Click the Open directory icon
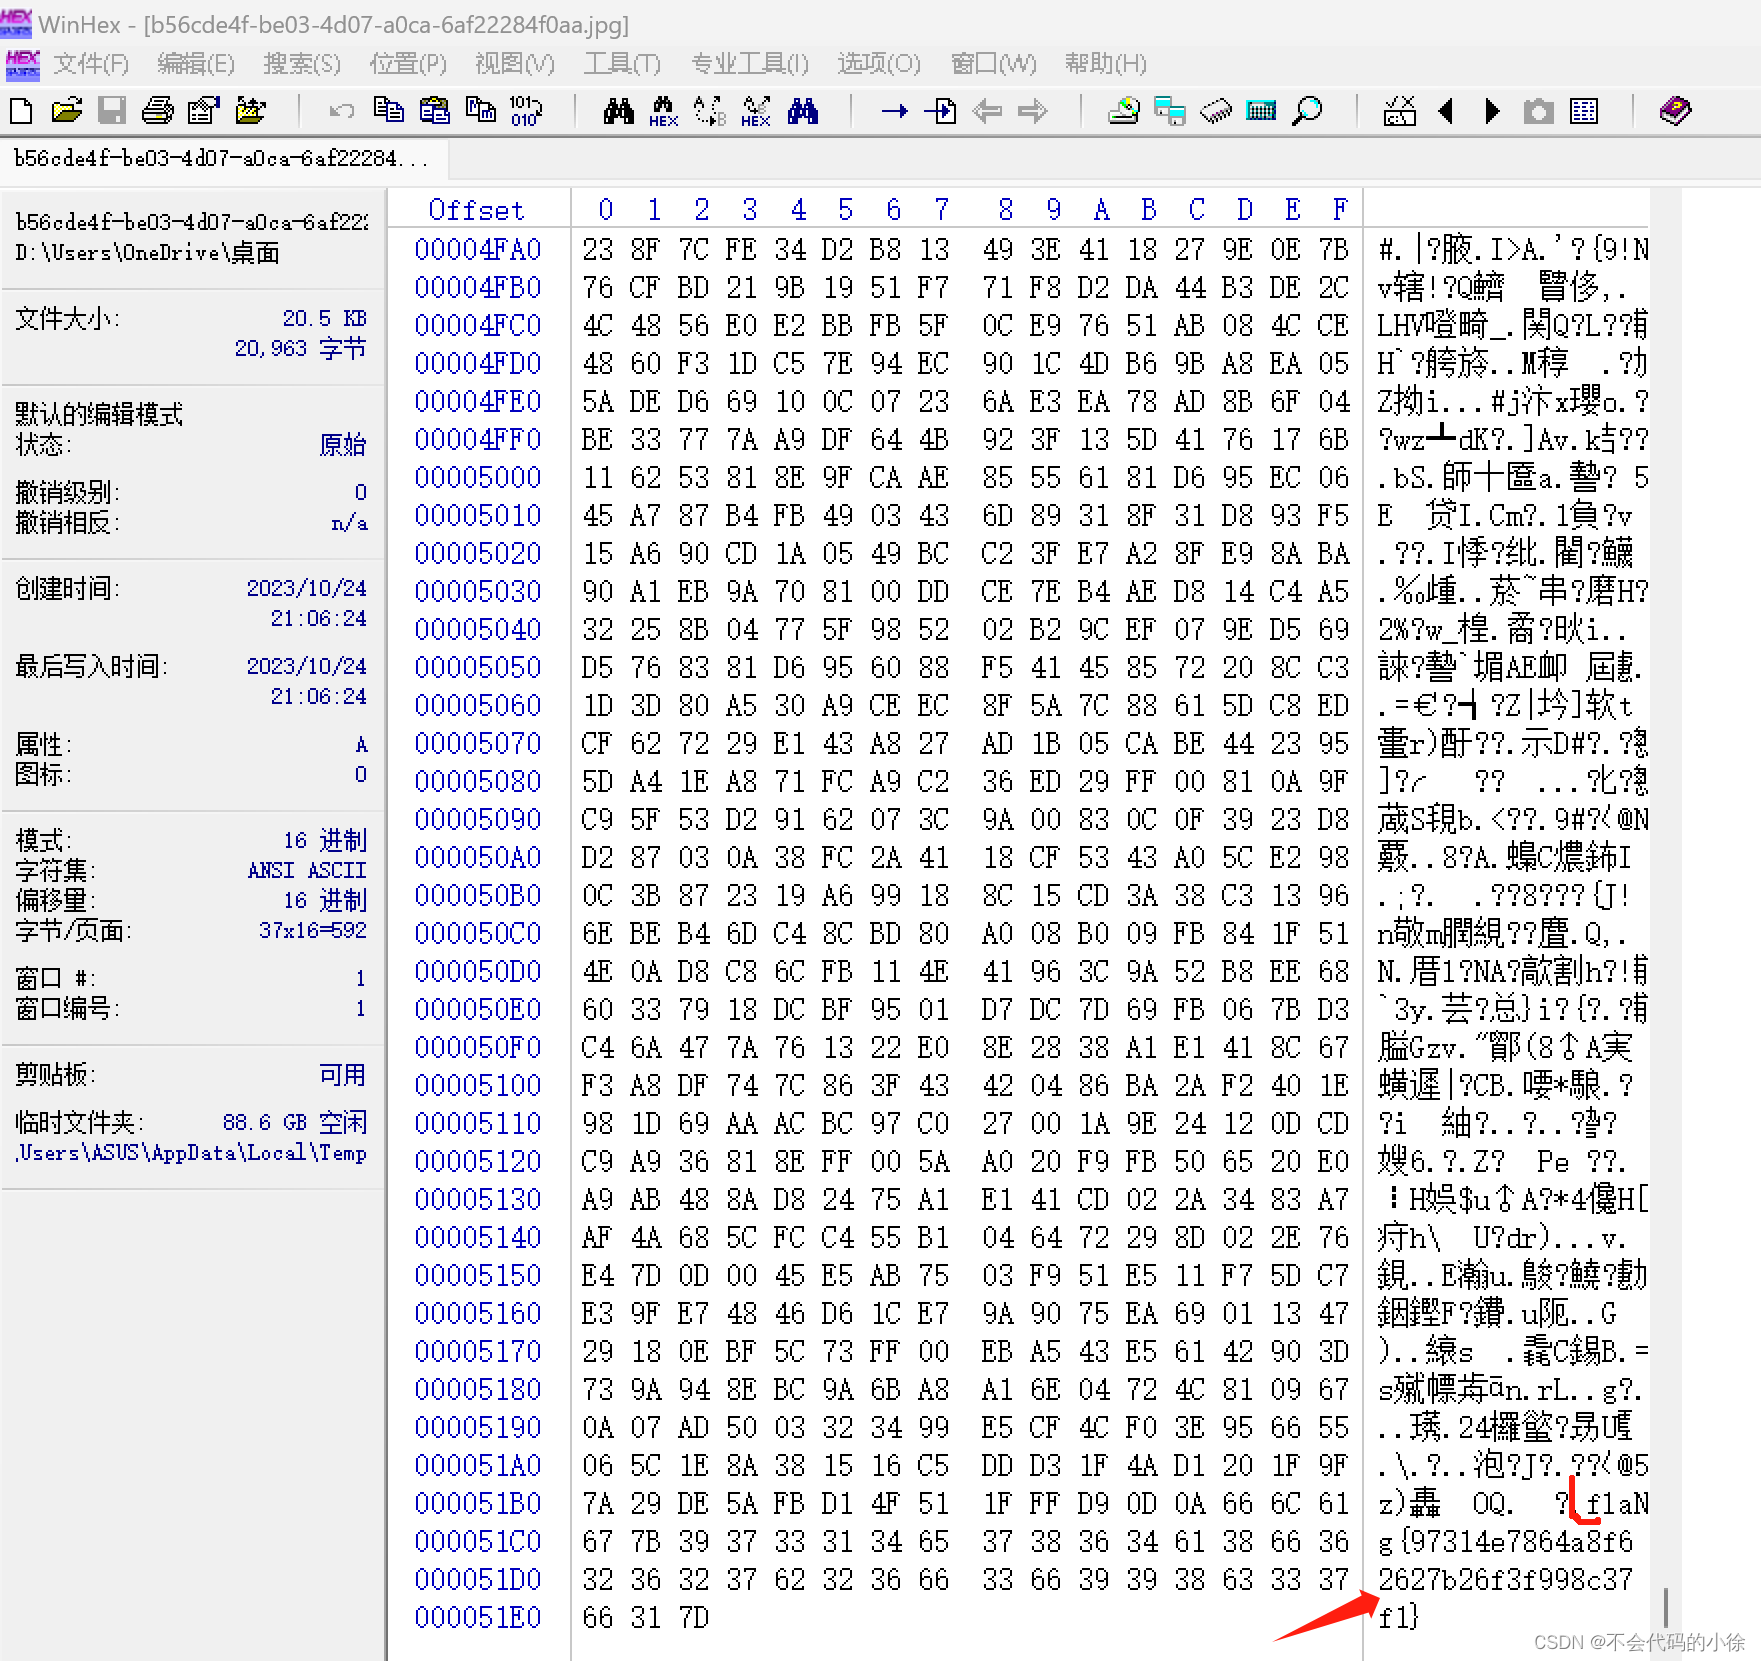Image resolution: width=1761 pixels, height=1661 pixels. [250, 110]
